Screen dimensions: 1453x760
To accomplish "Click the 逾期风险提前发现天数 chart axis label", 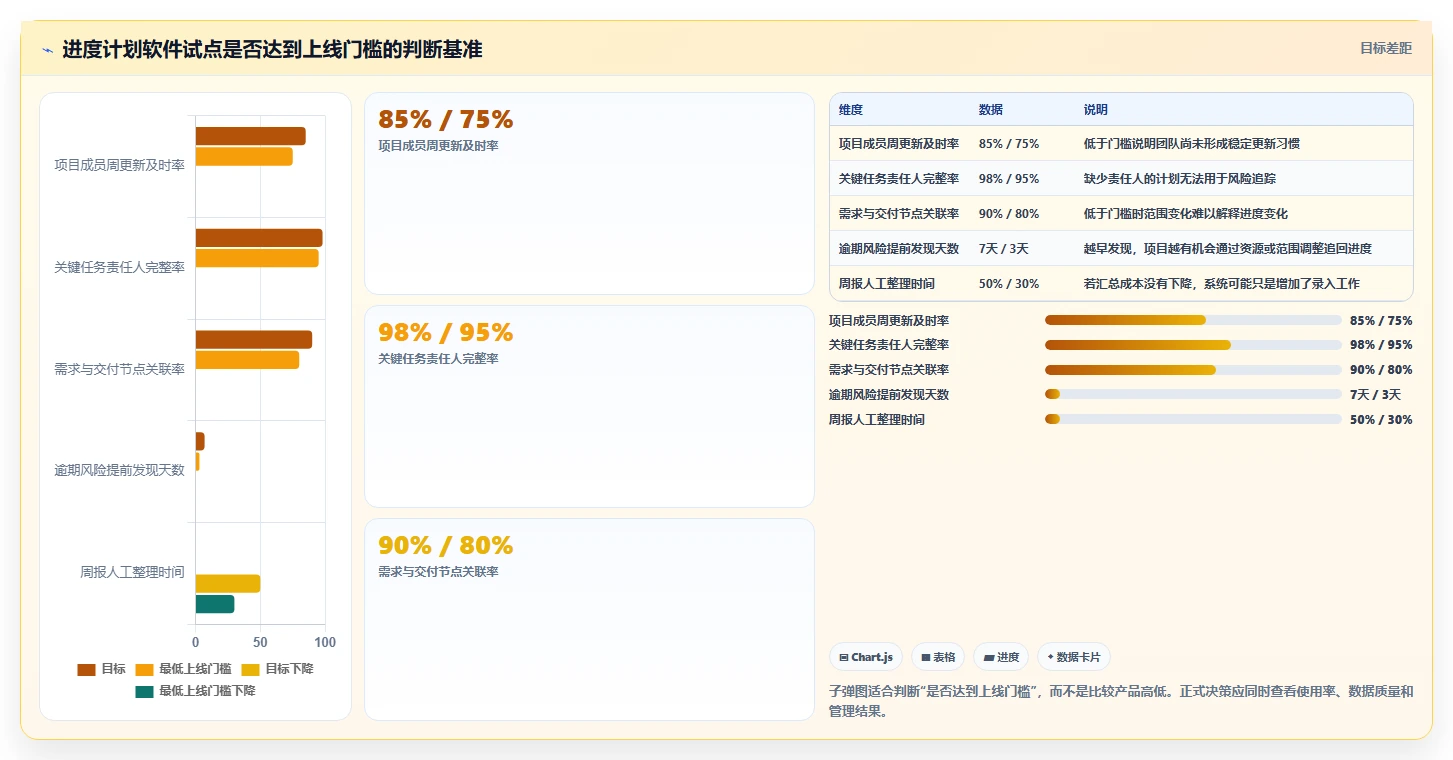I will coord(120,470).
